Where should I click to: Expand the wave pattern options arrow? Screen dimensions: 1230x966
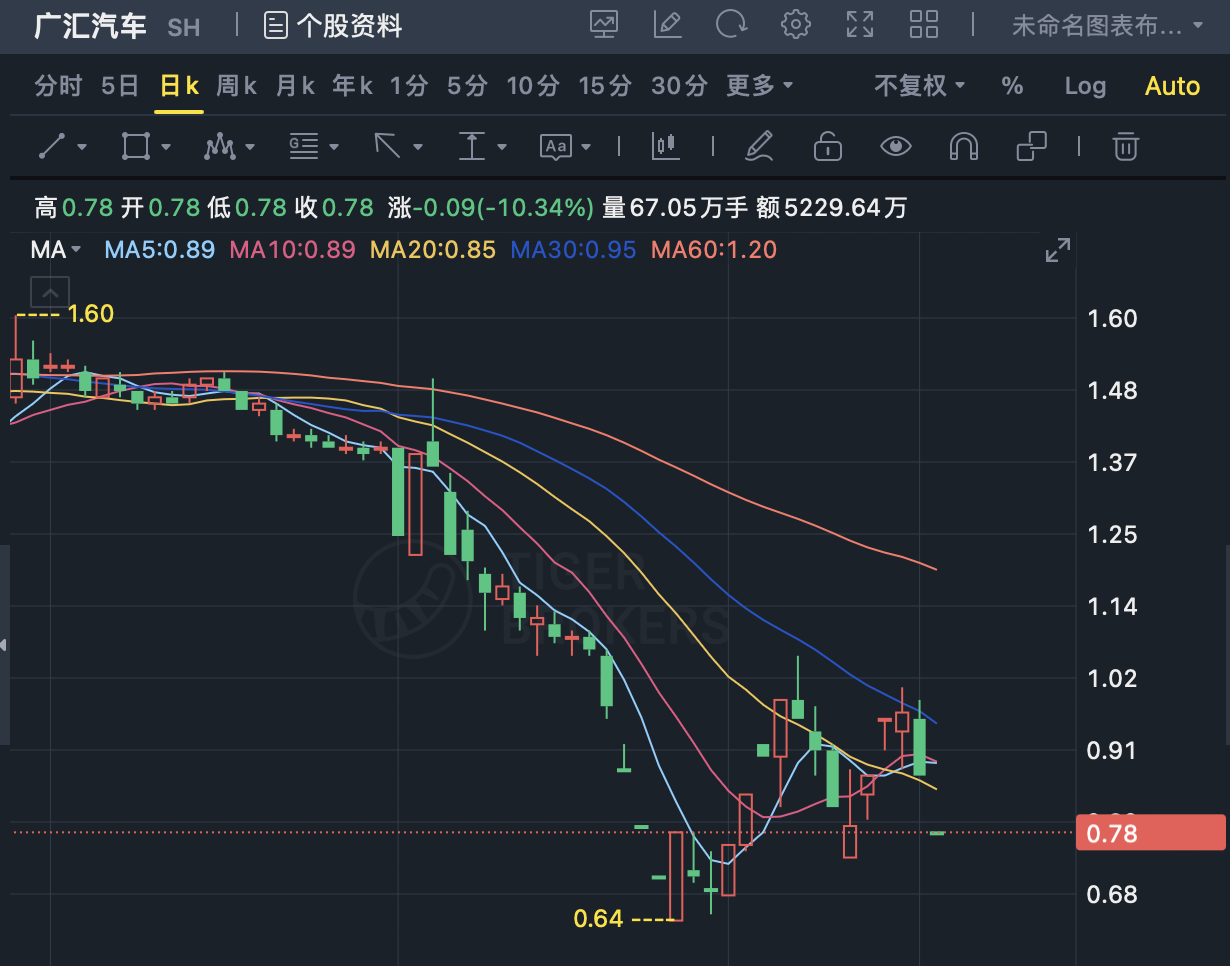(250, 147)
